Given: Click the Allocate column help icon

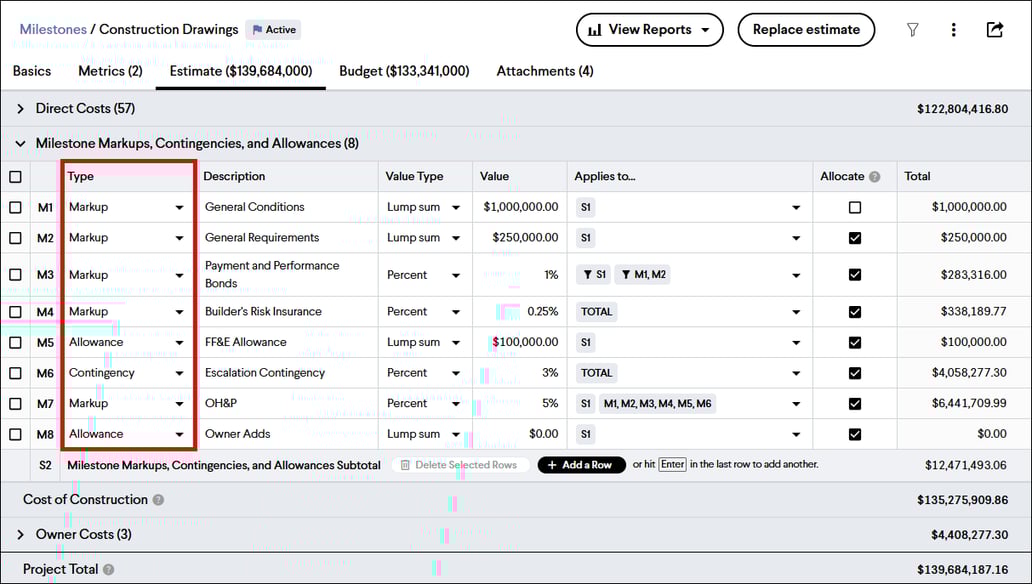Looking at the screenshot, I should (x=874, y=176).
